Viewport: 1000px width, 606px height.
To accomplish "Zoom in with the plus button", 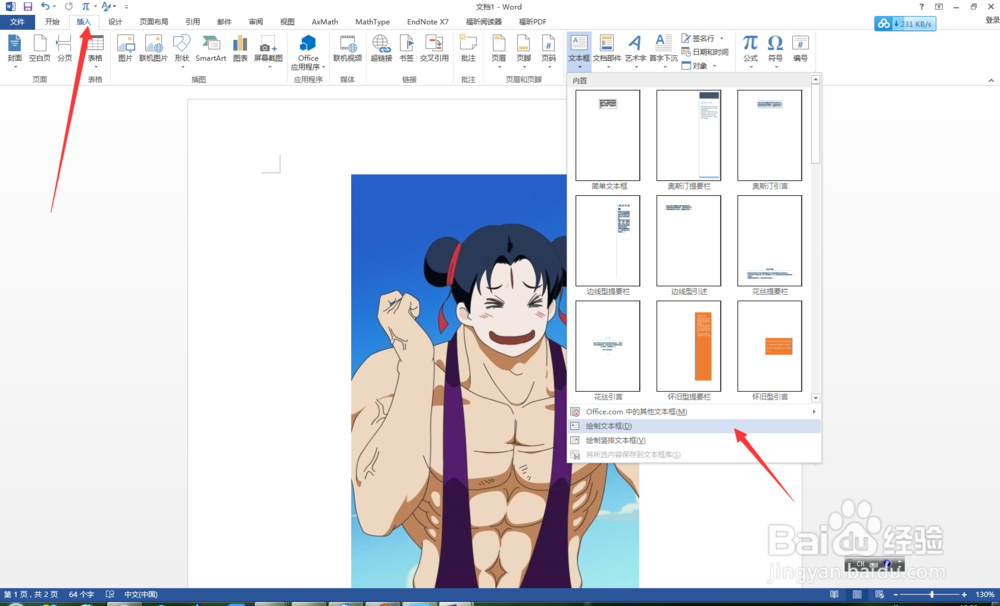I will pos(964,595).
